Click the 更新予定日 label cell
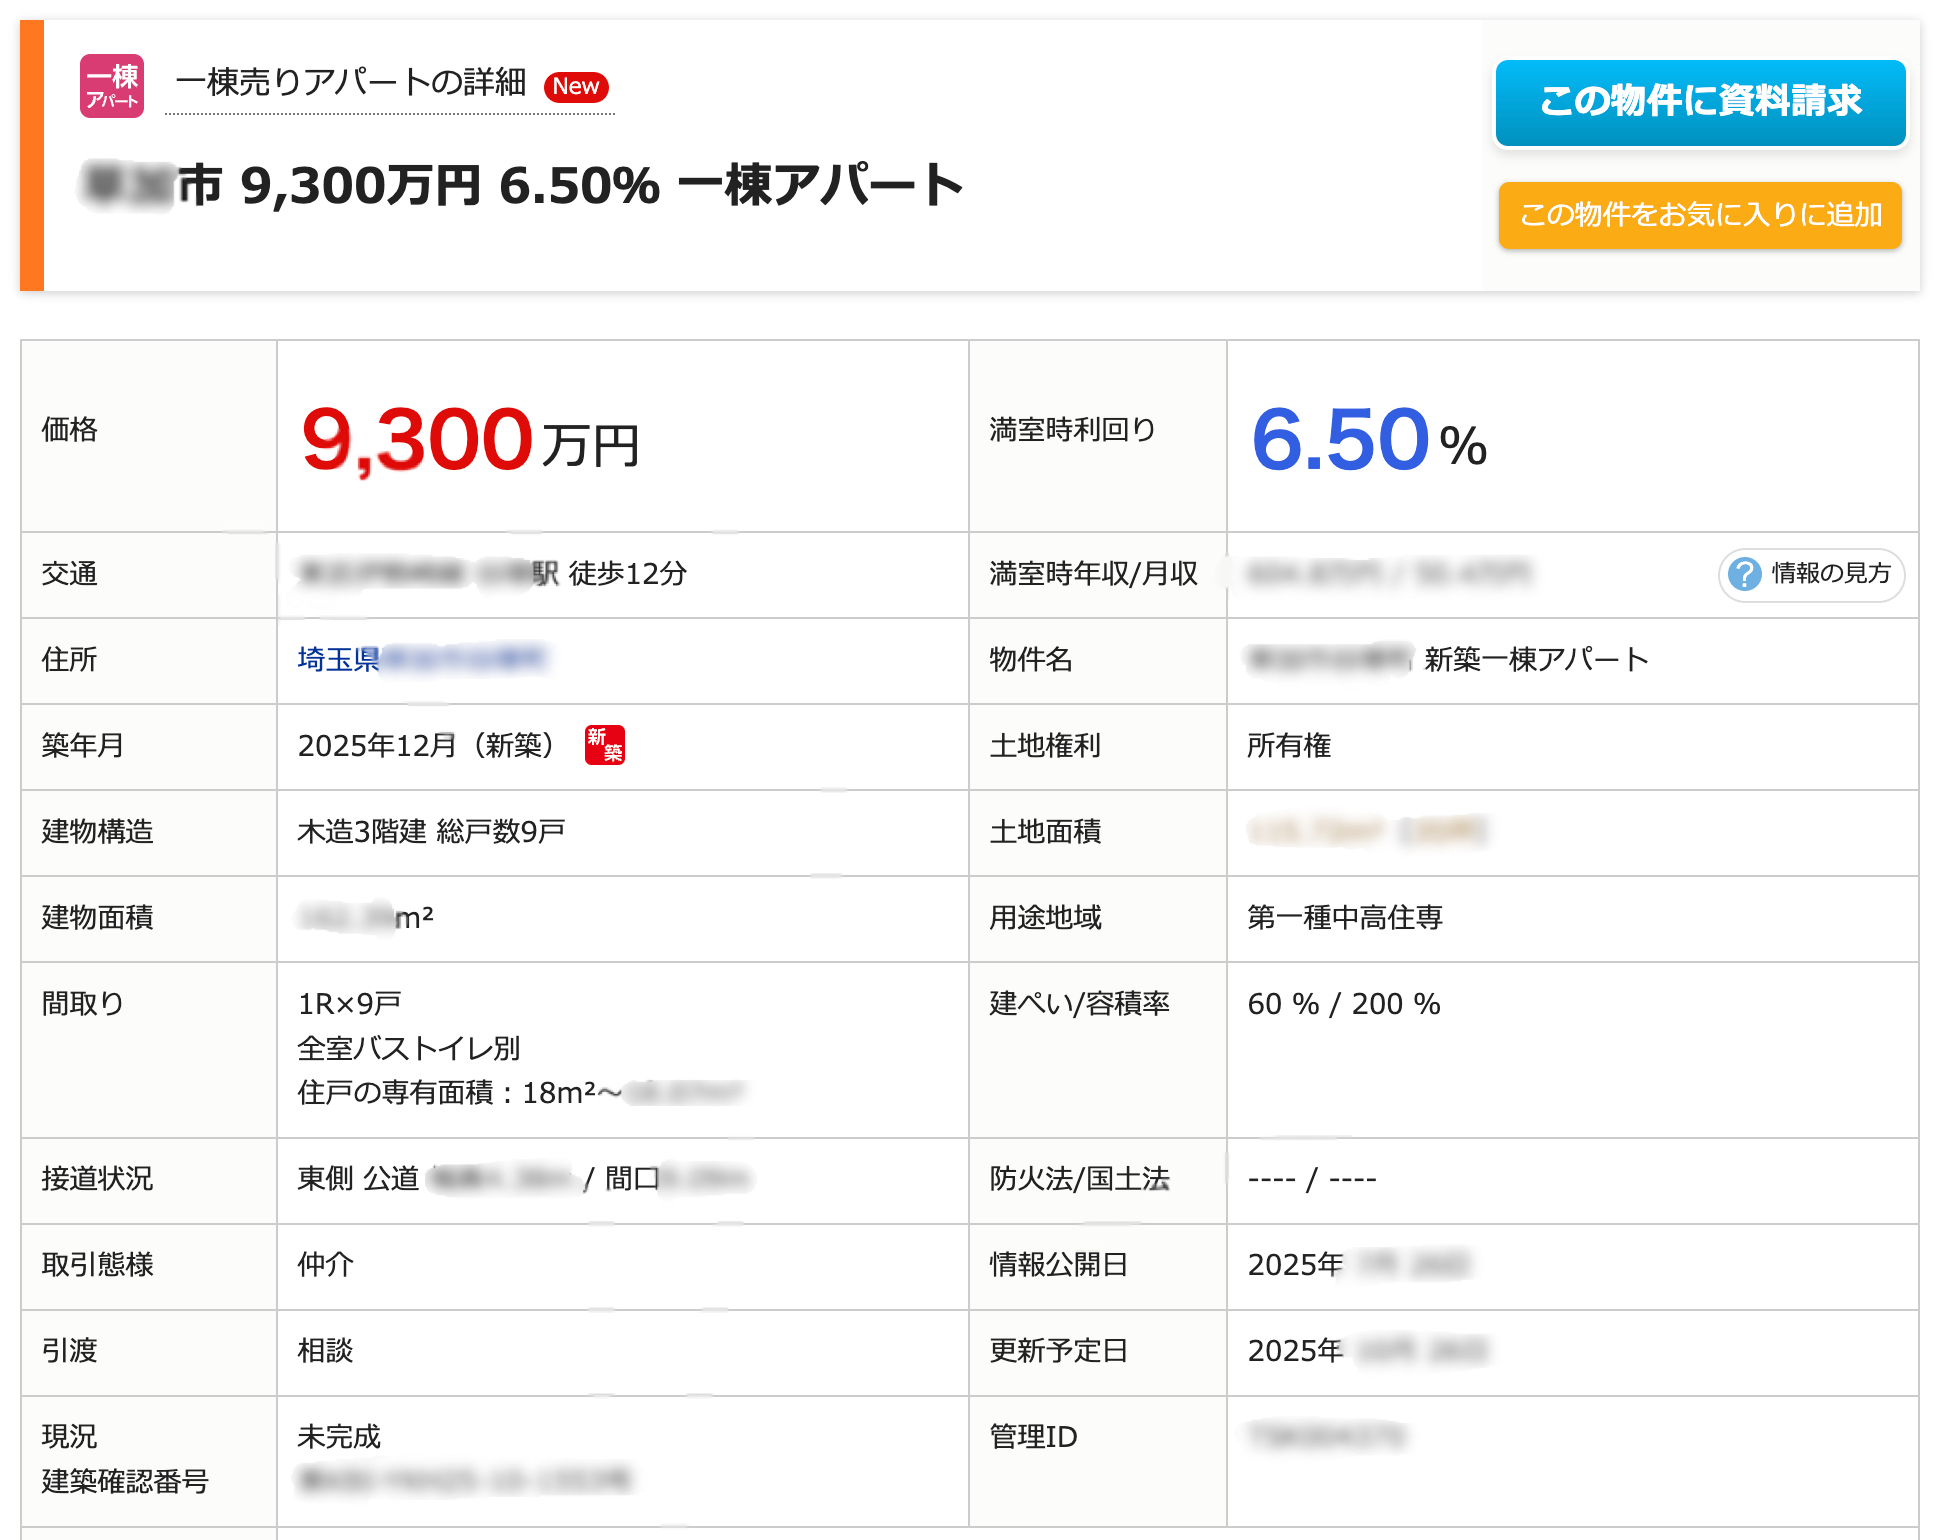The width and height of the screenshot is (1936, 1540). point(1098,1353)
